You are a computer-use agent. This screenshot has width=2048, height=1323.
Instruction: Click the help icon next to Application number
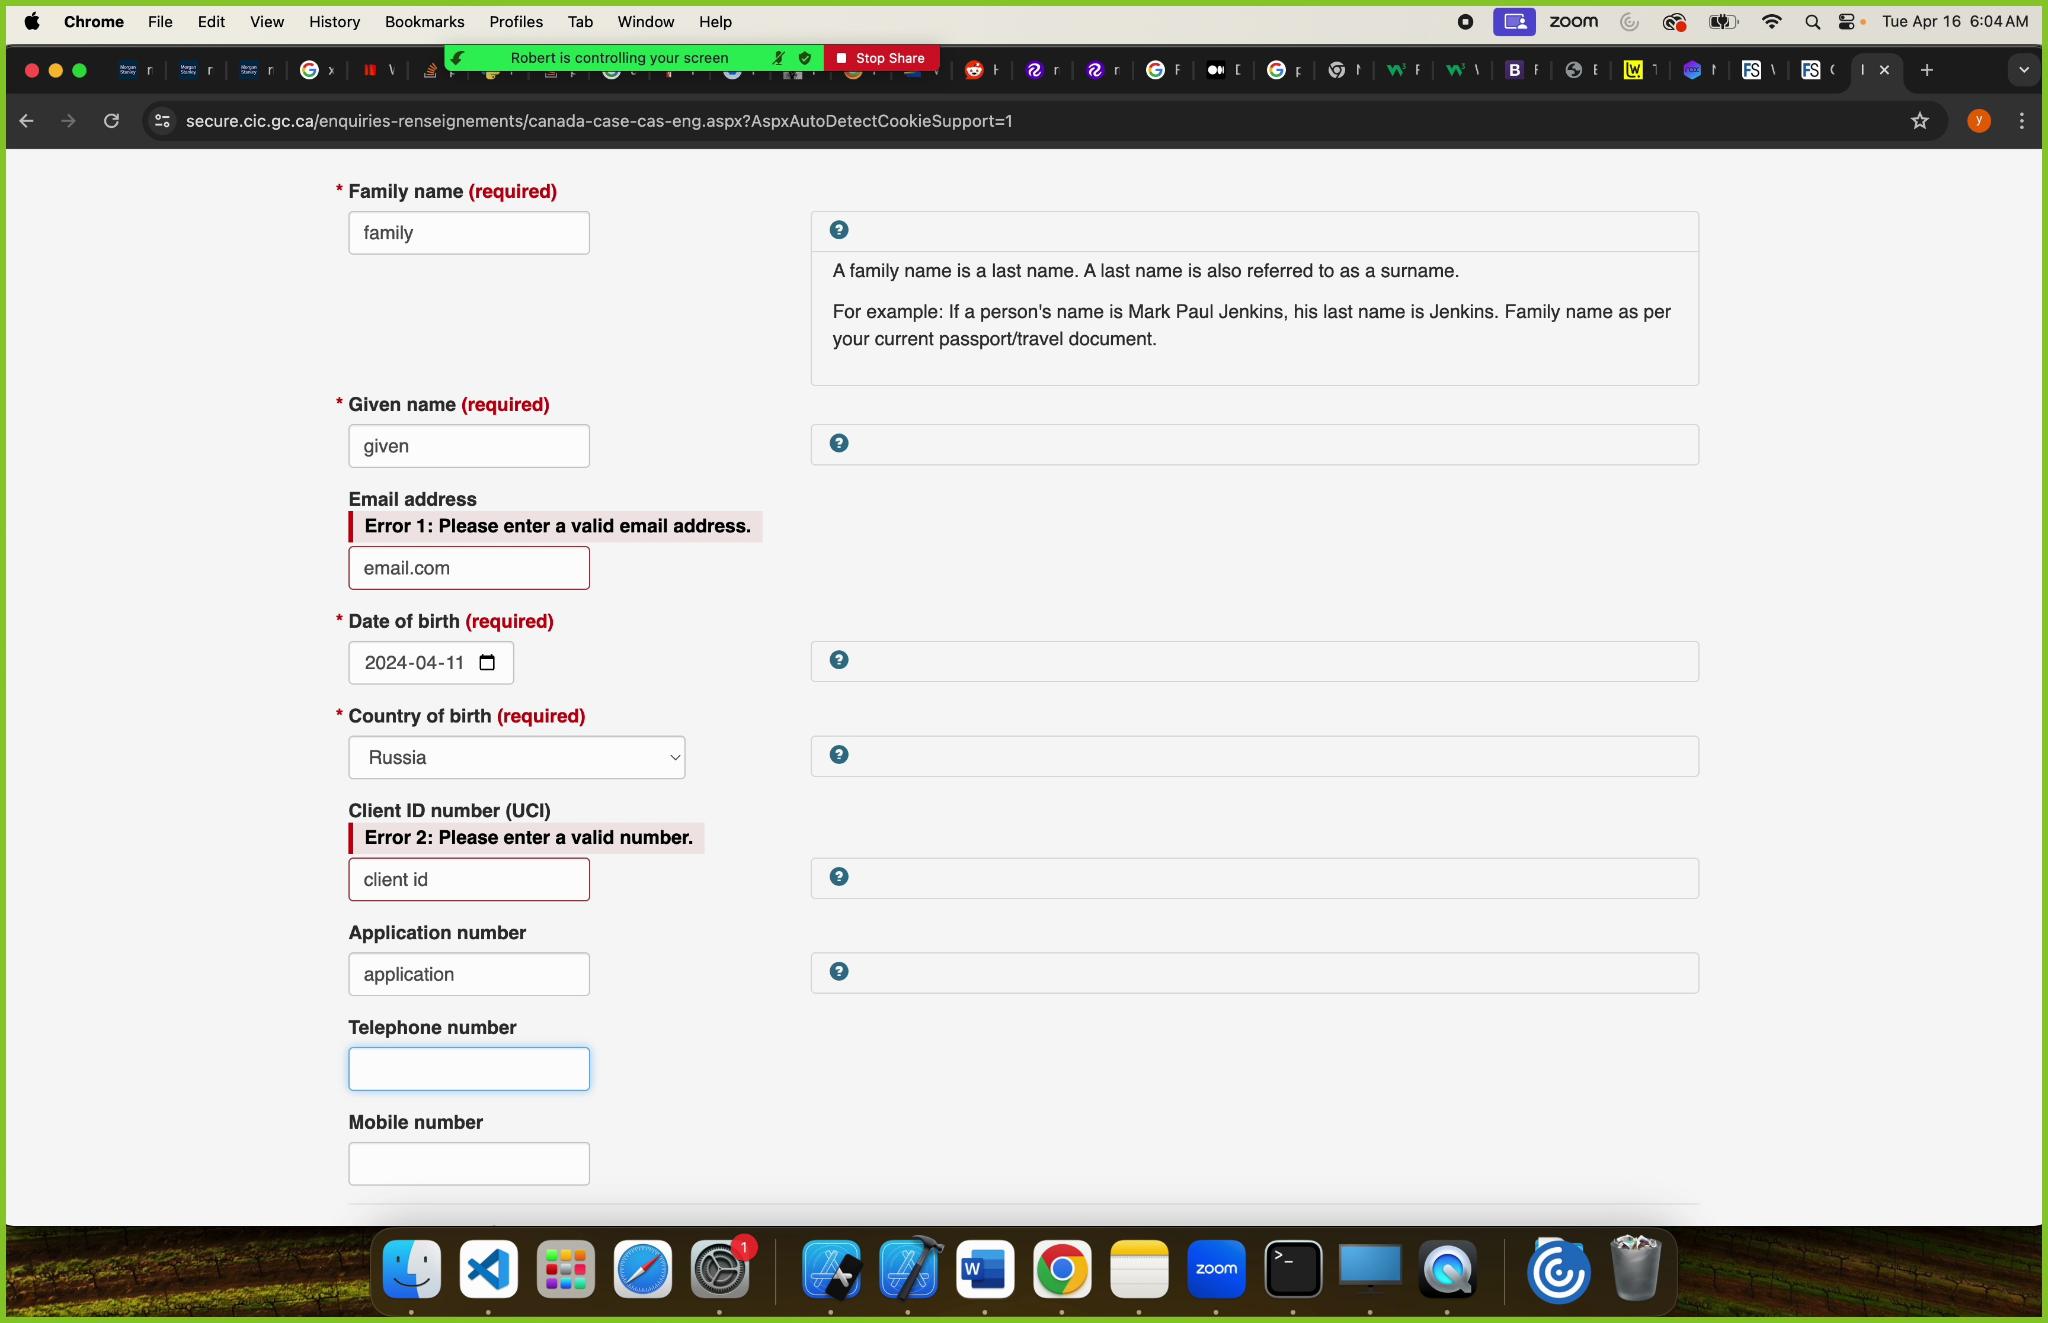tap(839, 972)
